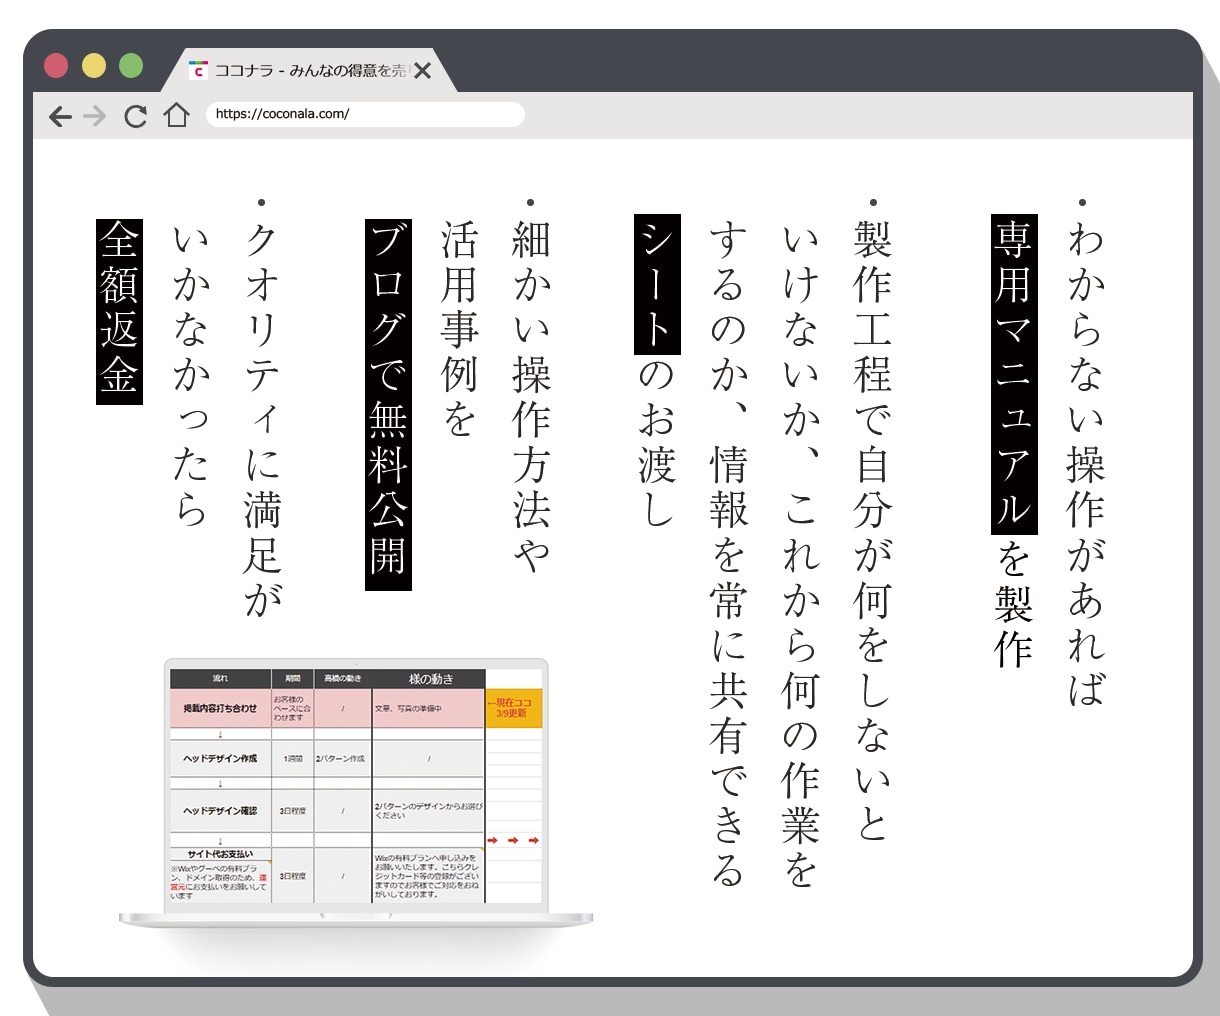This screenshot has height=1016, width=1220.
Task: Click the 期間 column header in the sheet
Action: 292,679
